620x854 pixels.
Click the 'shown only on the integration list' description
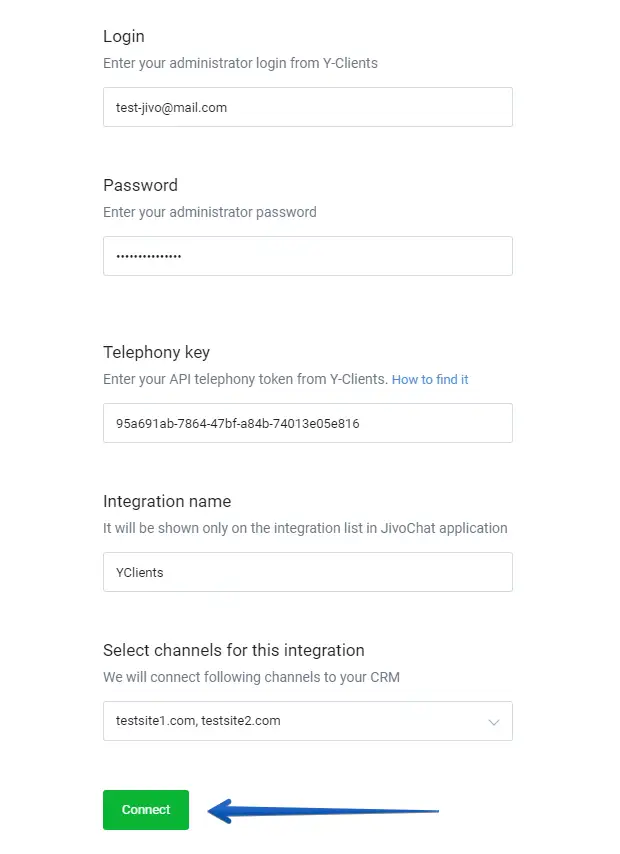point(305,528)
